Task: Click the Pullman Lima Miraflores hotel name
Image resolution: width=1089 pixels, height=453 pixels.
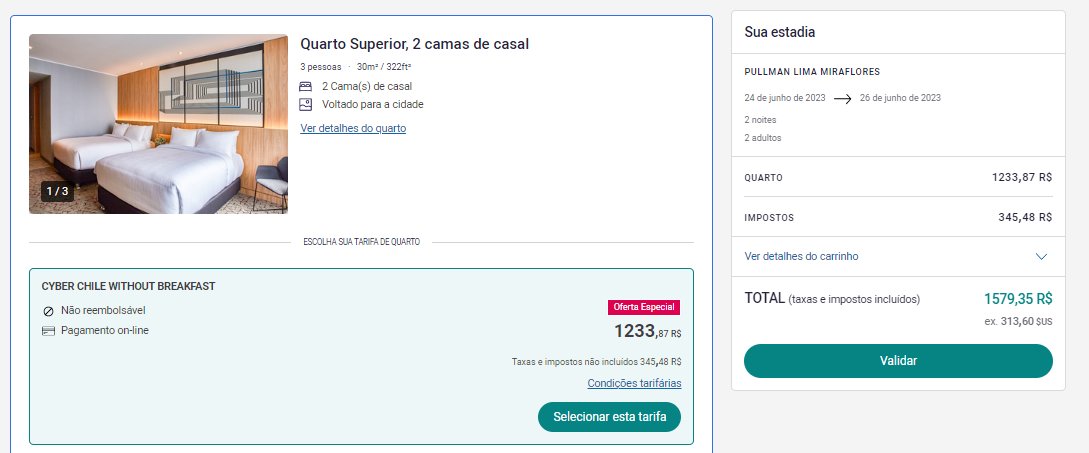Action: (x=812, y=72)
